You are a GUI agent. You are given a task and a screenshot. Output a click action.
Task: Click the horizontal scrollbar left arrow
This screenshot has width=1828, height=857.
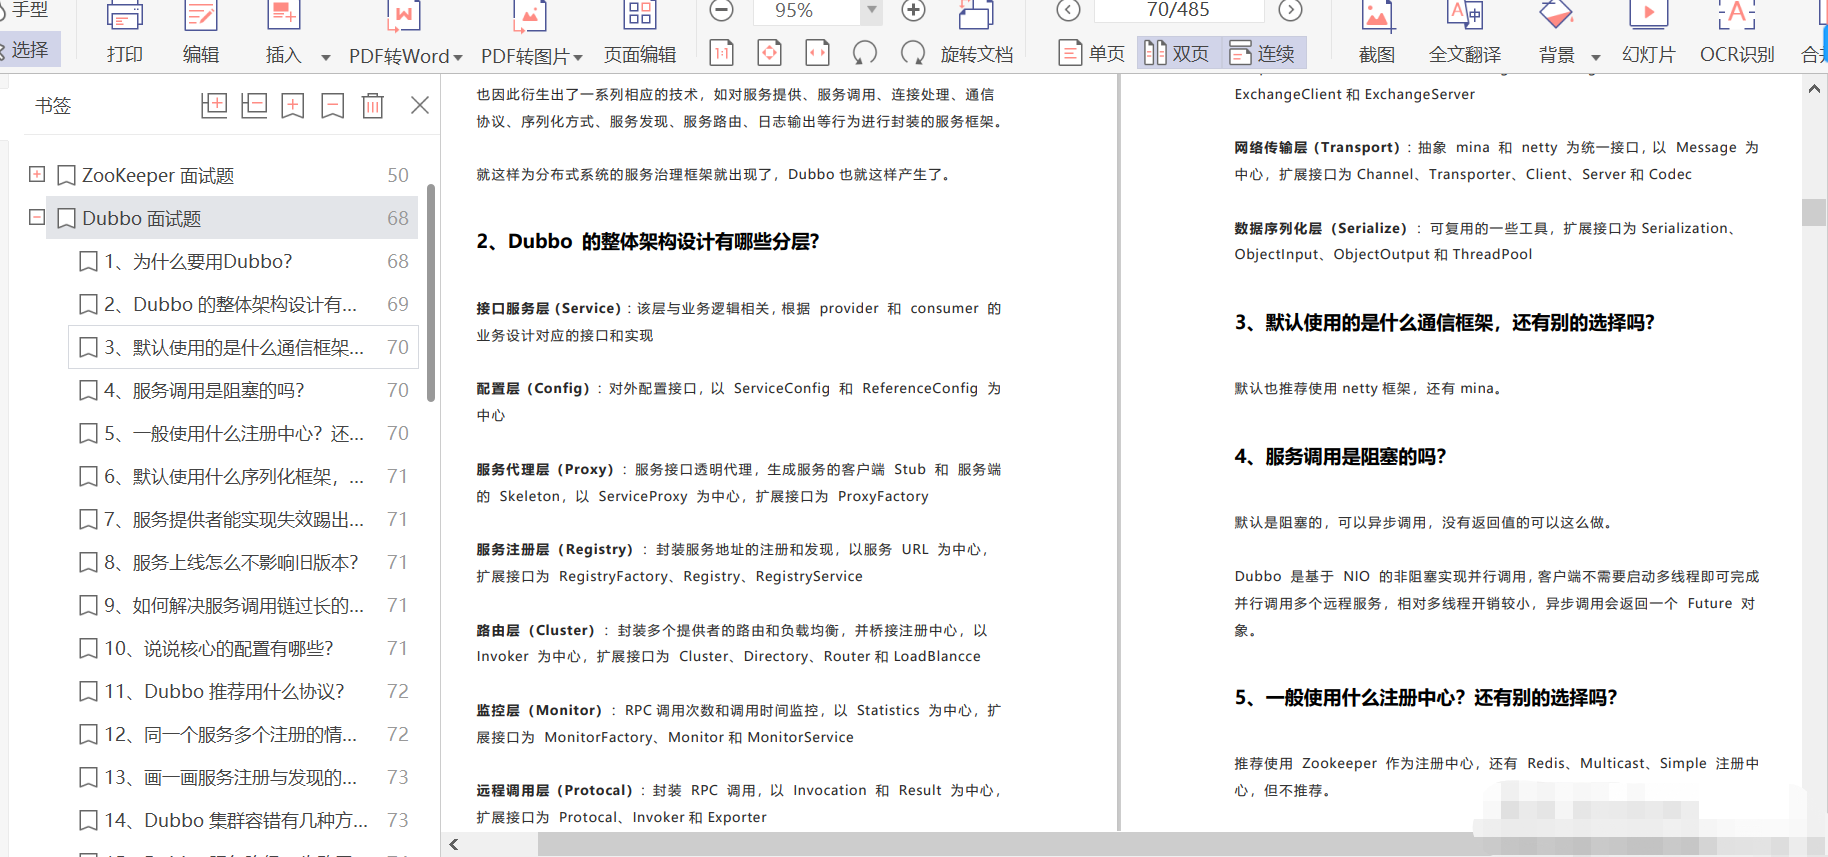tap(453, 845)
